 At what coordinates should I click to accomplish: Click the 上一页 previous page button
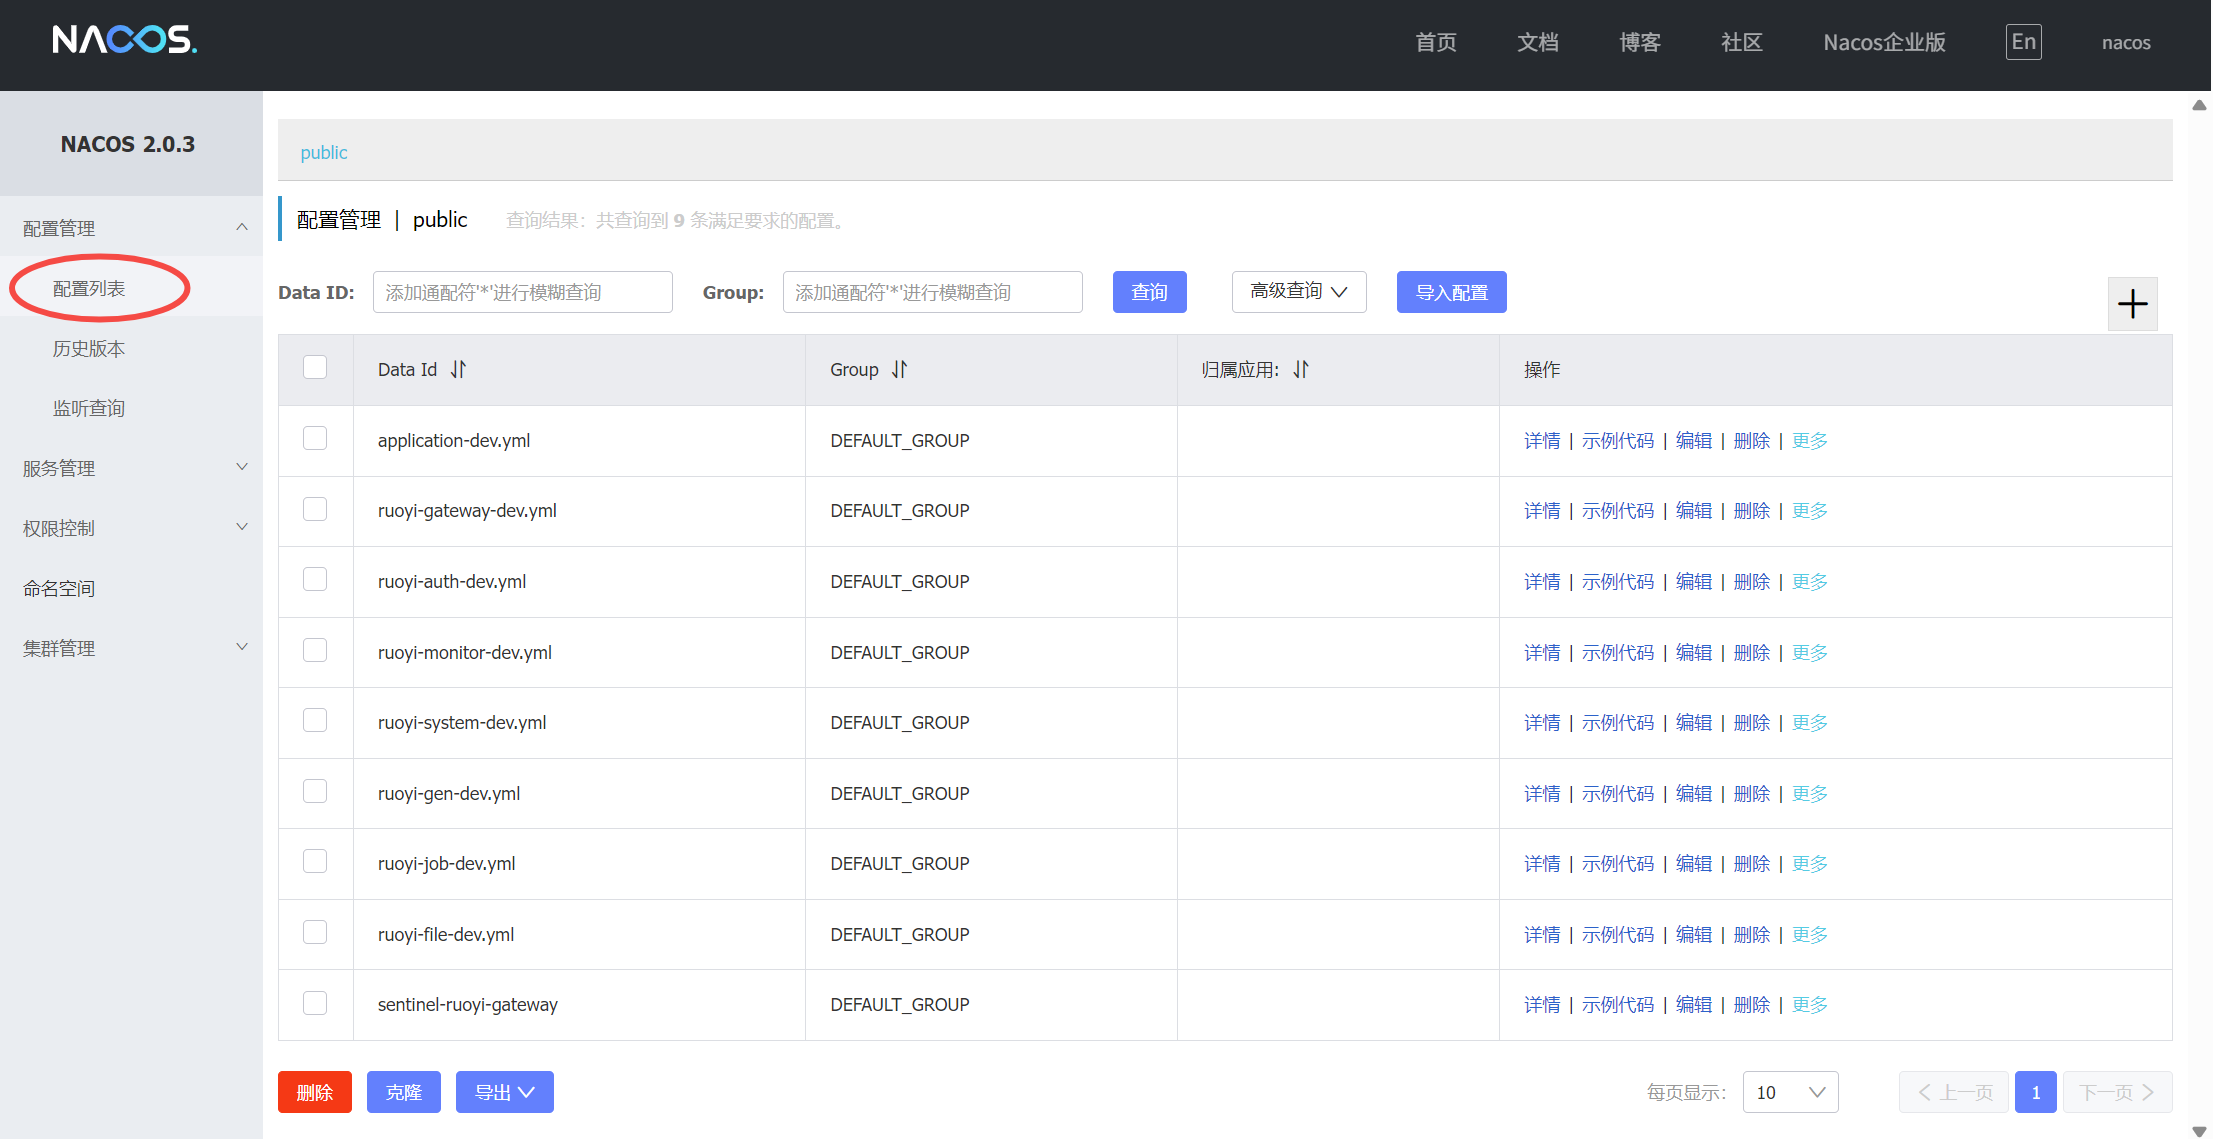coord(1954,1092)
